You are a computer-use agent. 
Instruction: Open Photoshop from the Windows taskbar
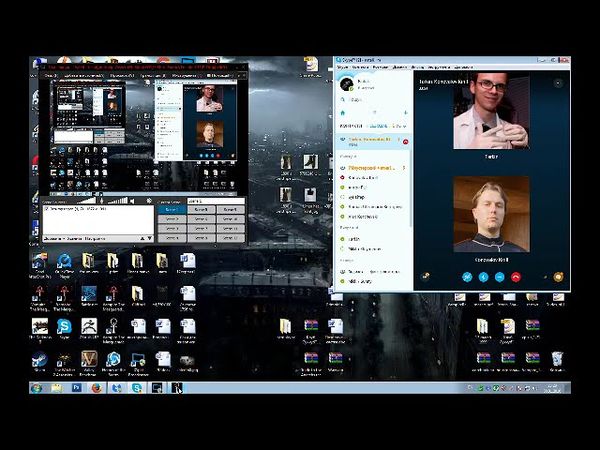[76, 388]
